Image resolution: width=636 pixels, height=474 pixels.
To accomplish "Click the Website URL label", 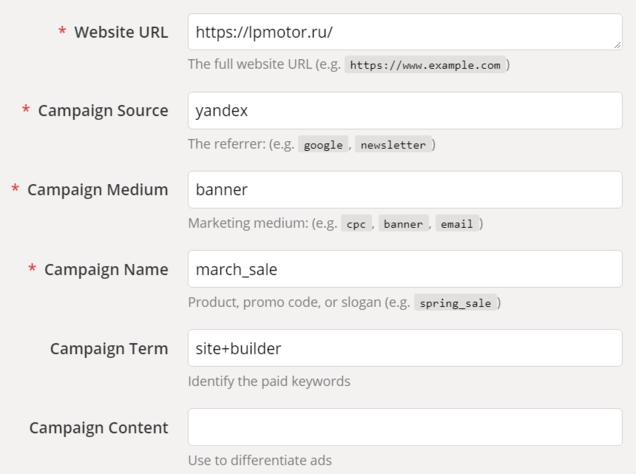I will [x=121, y=32].
